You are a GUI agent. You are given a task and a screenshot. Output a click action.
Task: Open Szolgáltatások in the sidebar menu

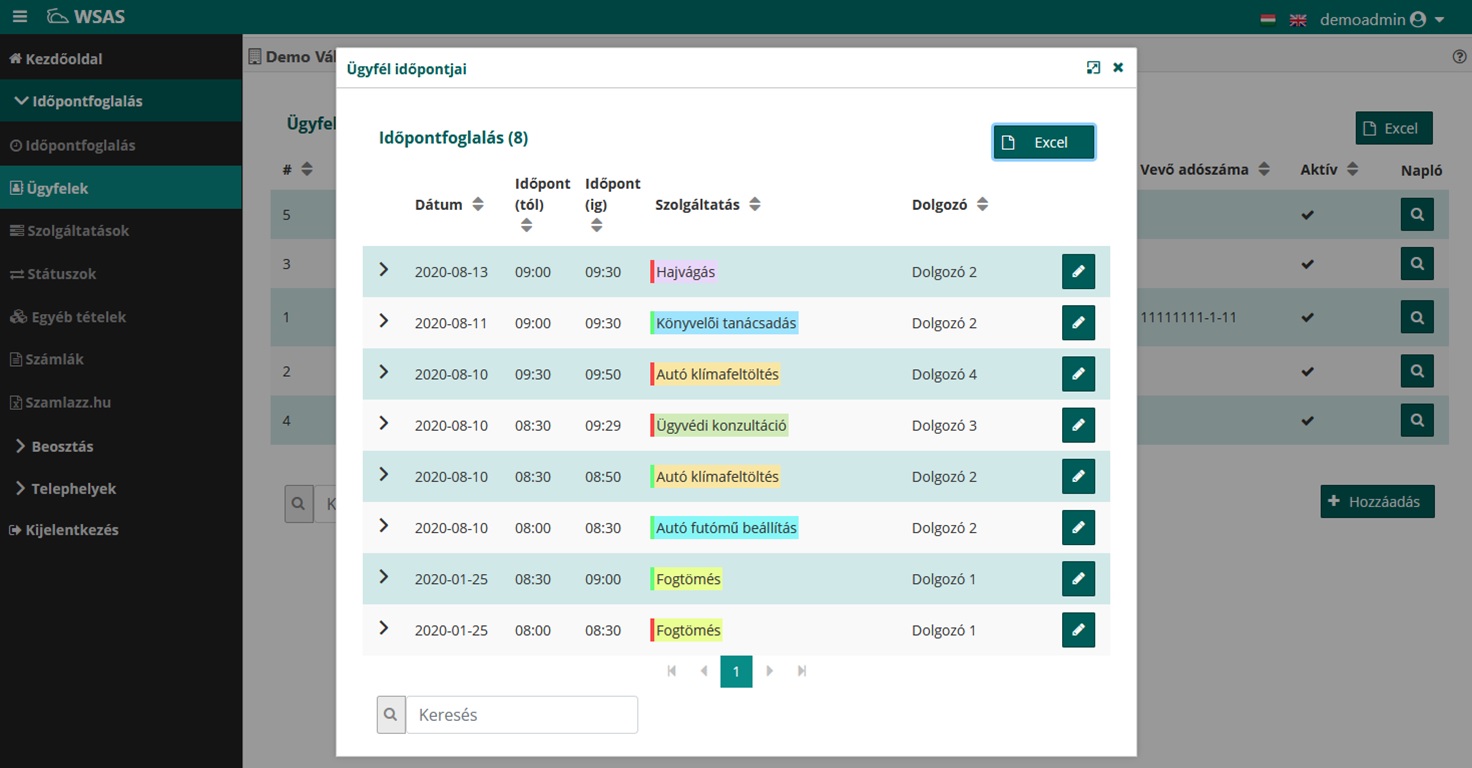[x=78, y=231]
